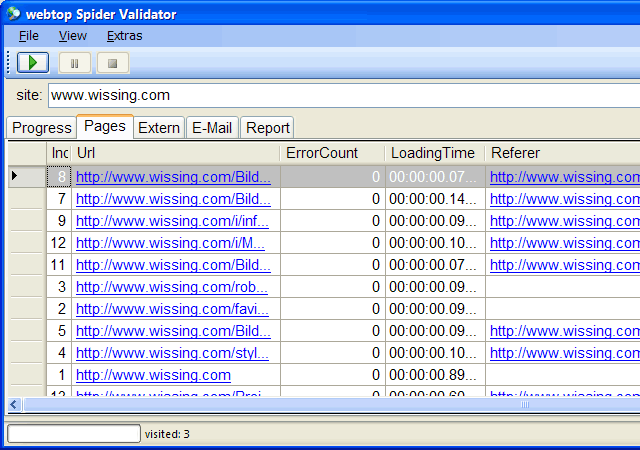This screenshot has width=640, height=450.
Task: Open the Report tab
Action: [268, 128]
